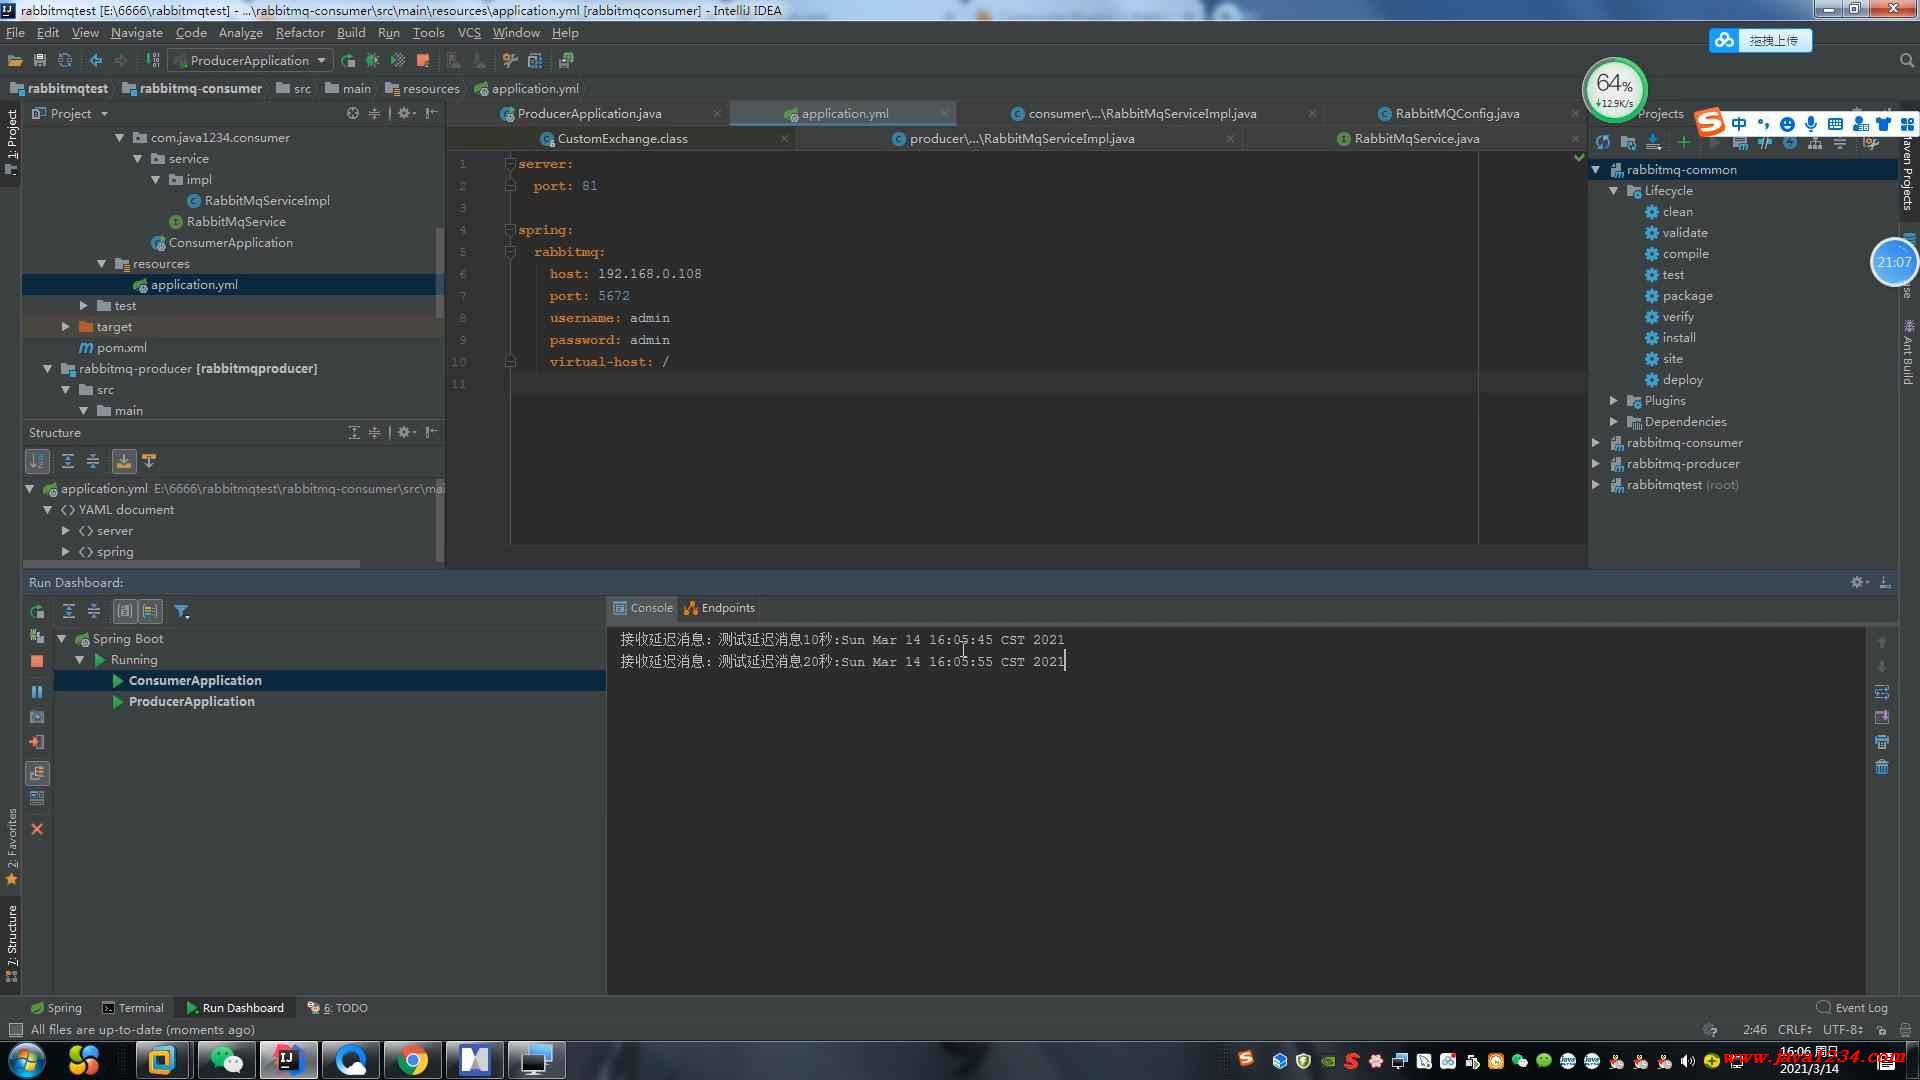Open the TODO tool window

[338, 1008]
